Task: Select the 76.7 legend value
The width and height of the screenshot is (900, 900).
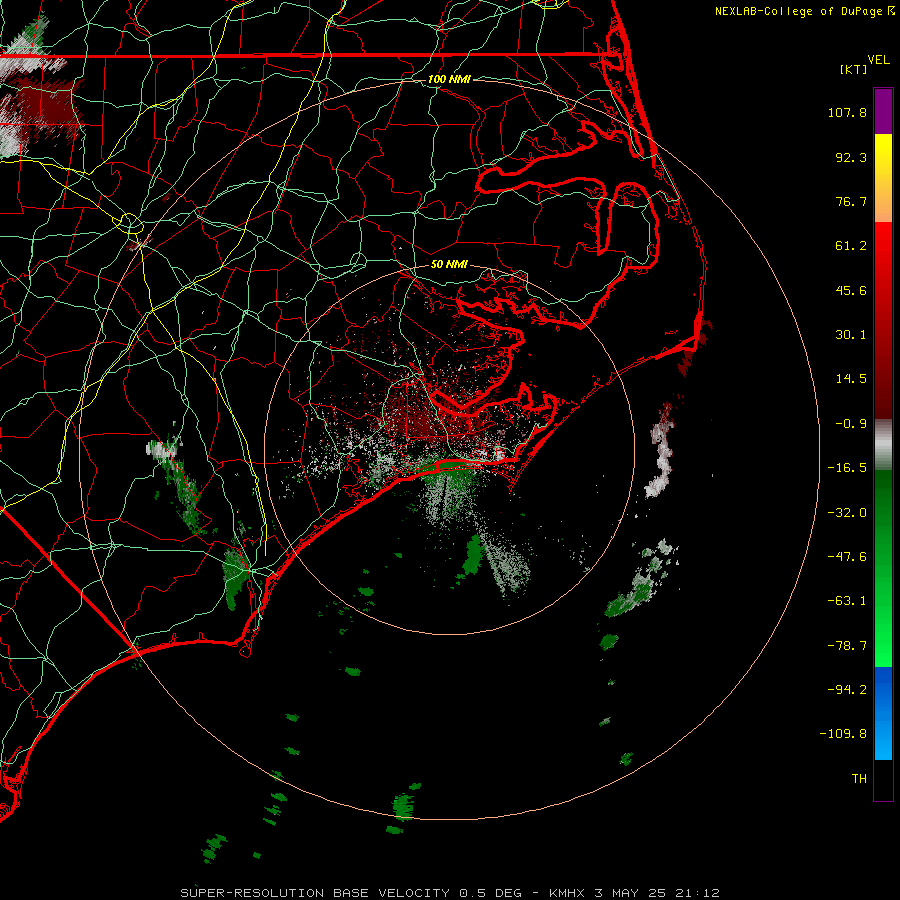Action: coord(851,201)
